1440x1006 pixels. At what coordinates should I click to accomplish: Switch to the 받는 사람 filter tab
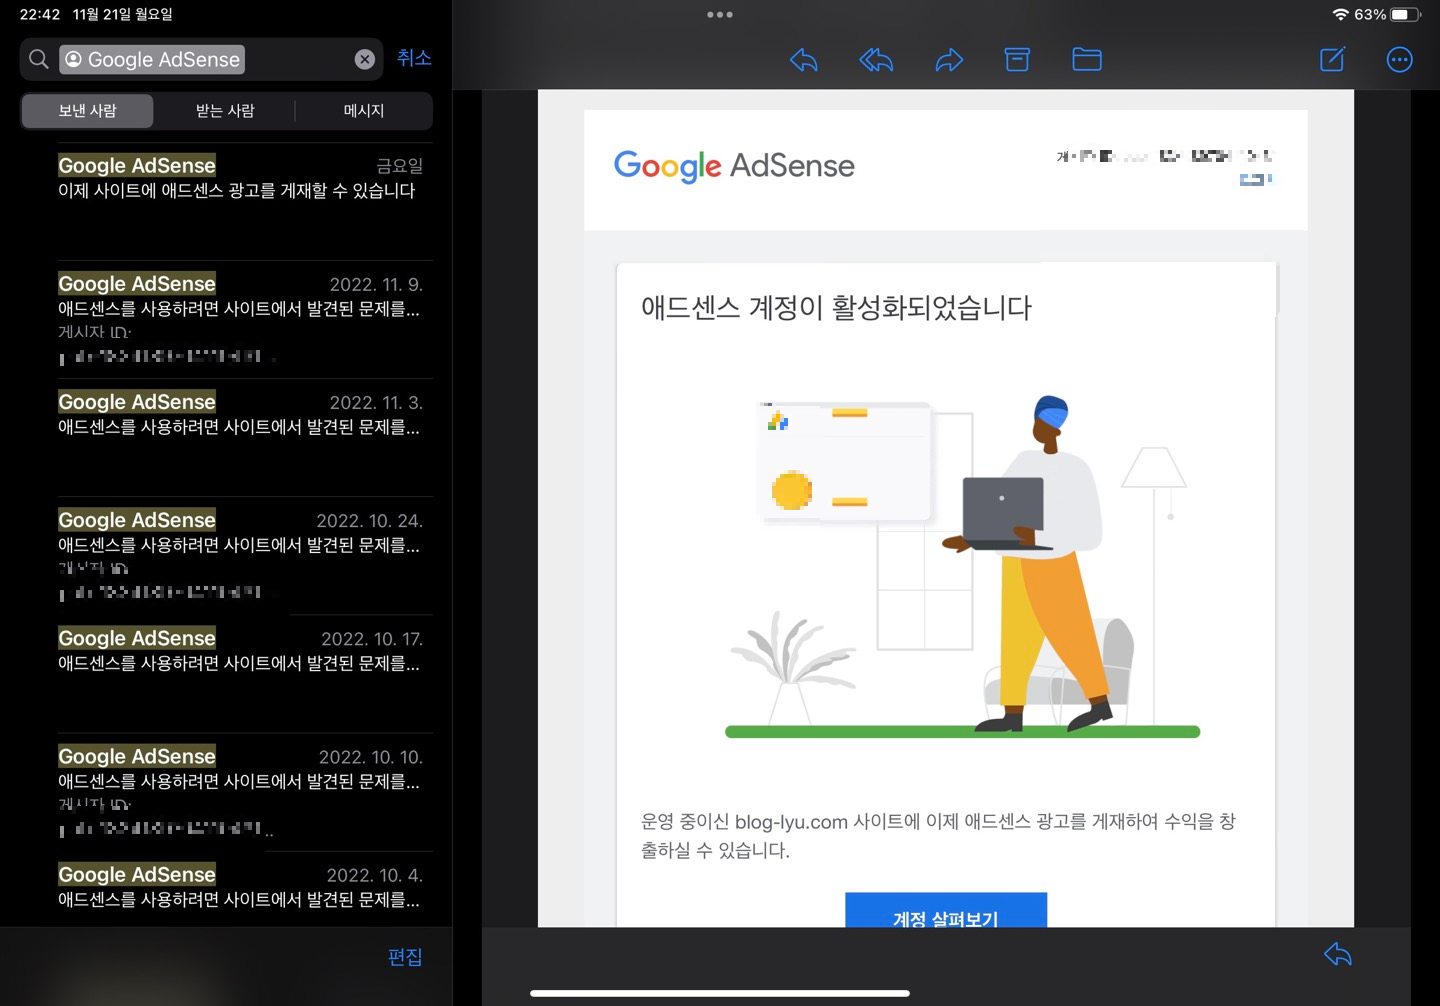click(x=224, y=111)
